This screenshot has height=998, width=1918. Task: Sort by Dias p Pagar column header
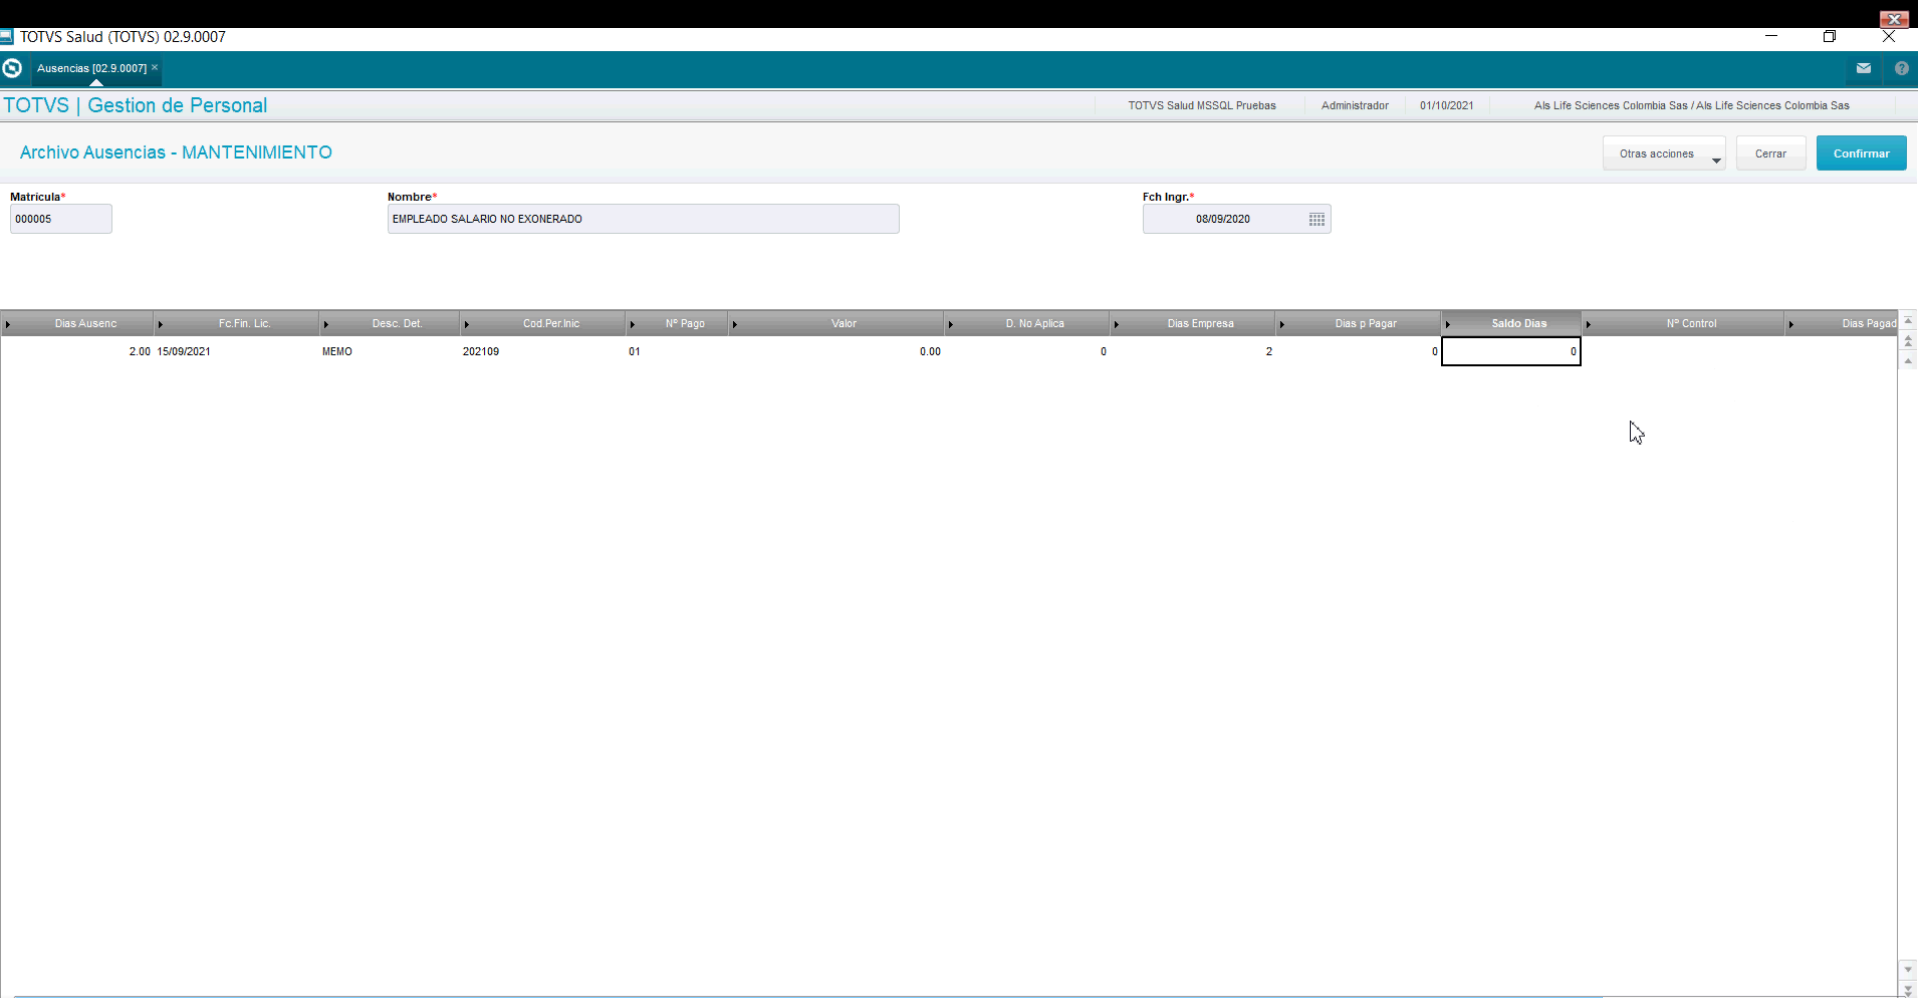(x=1359, y=323)
